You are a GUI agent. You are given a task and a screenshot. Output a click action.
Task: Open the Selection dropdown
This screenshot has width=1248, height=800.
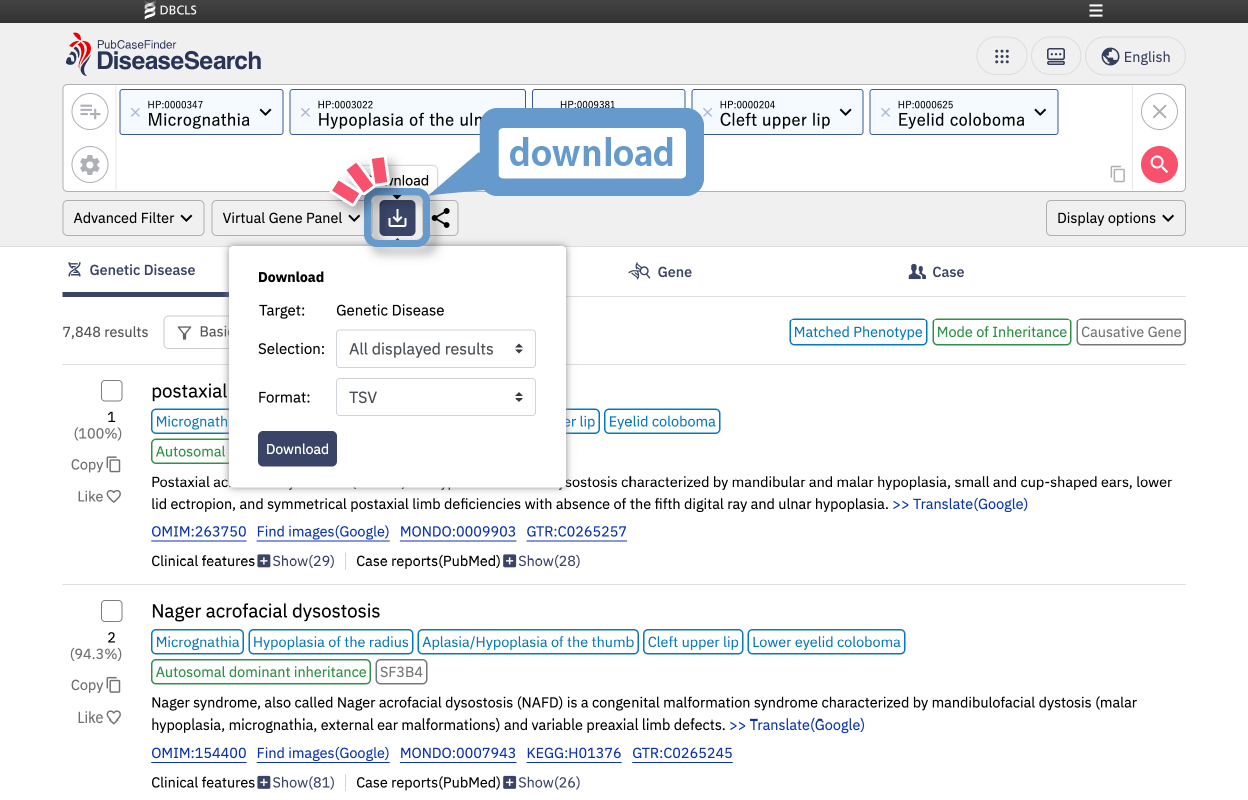[x=436, y=349]
